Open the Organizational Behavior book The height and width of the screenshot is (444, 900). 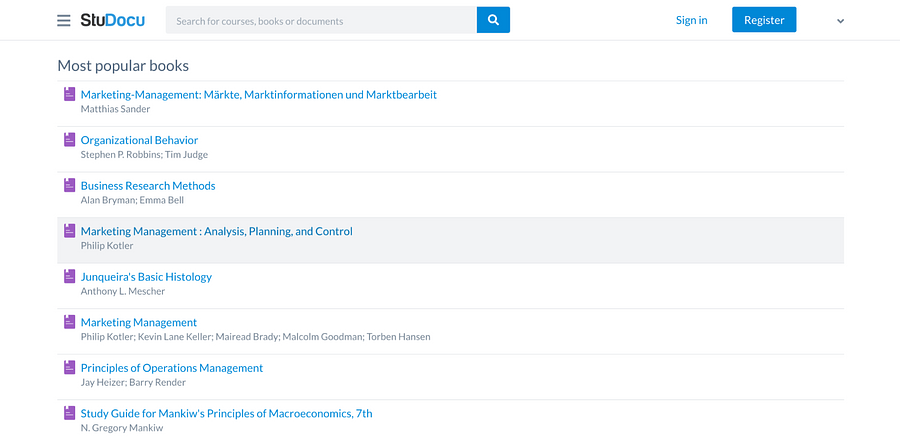pyautogui.click(x=139, y=140)
